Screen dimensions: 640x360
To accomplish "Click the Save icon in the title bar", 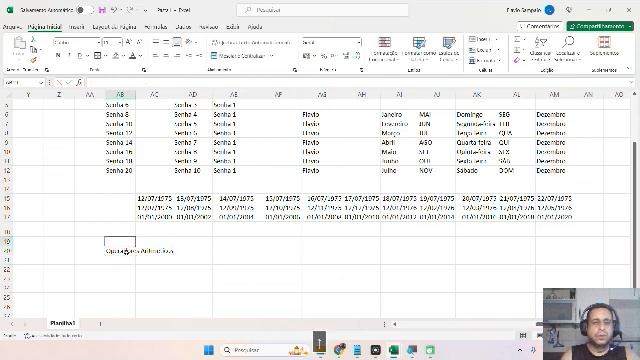I will (102, 10).
